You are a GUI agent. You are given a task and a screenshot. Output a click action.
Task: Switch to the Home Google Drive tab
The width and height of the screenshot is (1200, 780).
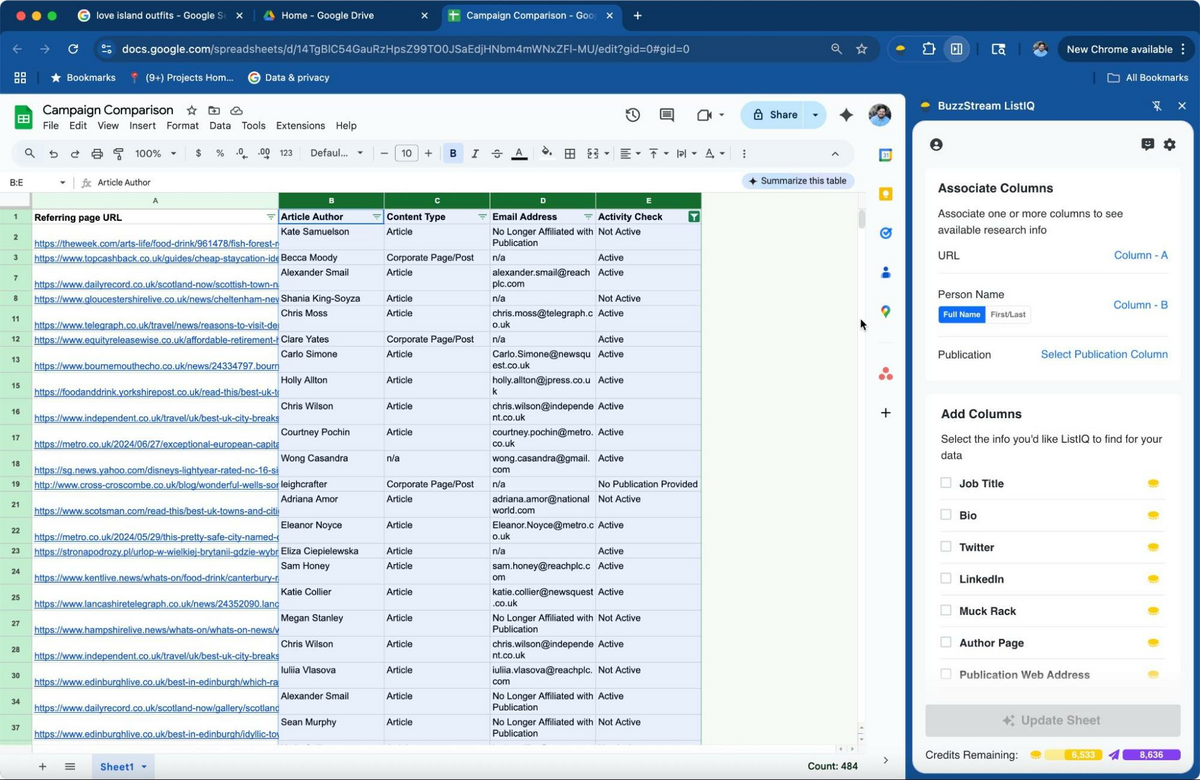pyautogui.click(x=328, y=16)
